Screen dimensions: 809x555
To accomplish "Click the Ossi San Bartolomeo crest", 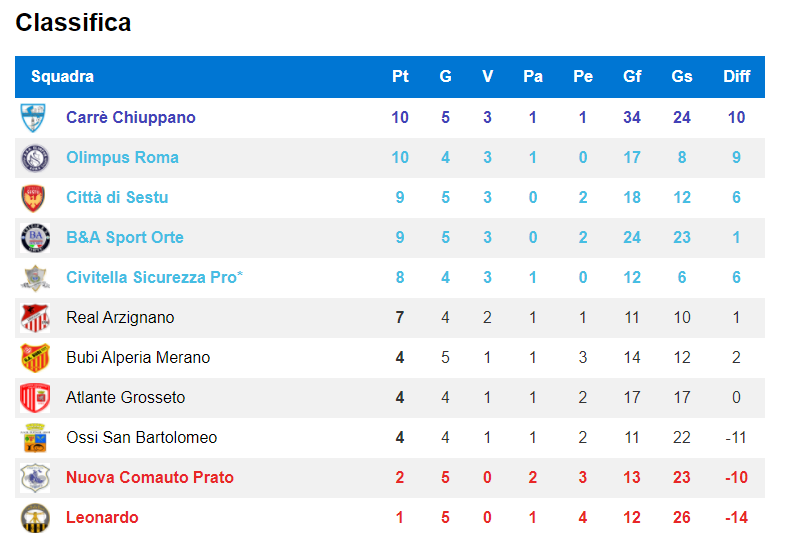I will point(35,438).
